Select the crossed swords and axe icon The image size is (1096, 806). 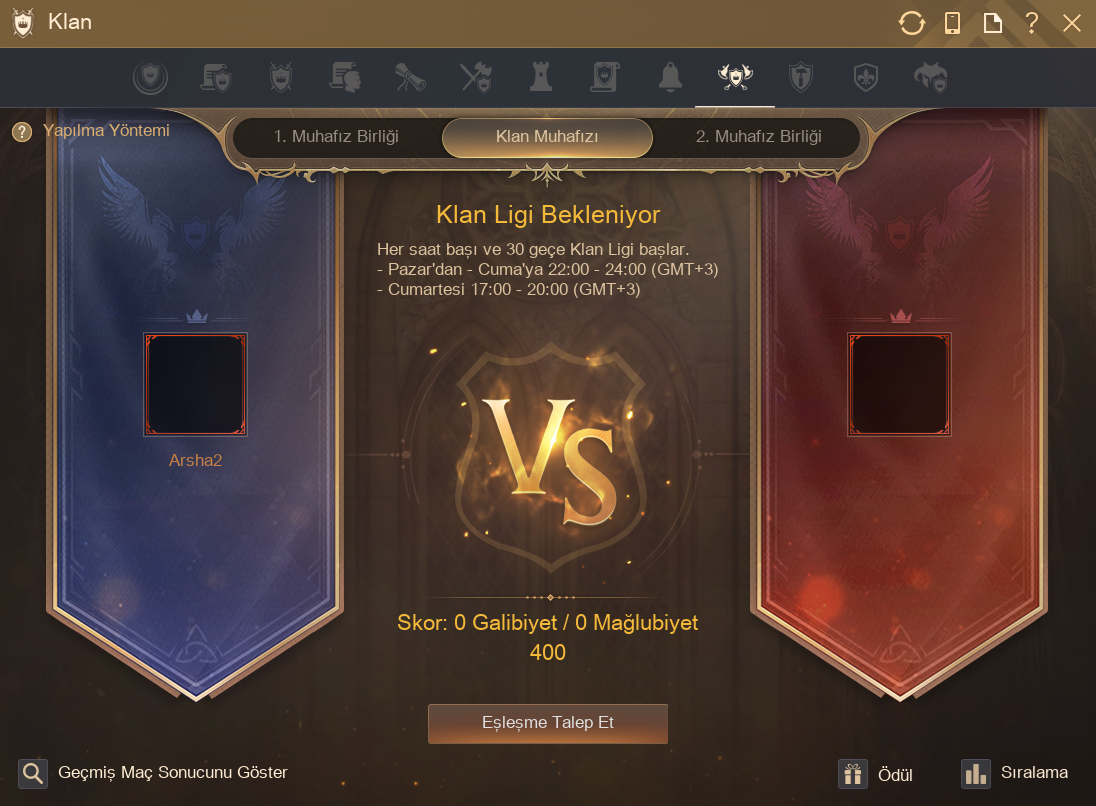[x=476, y=77]
